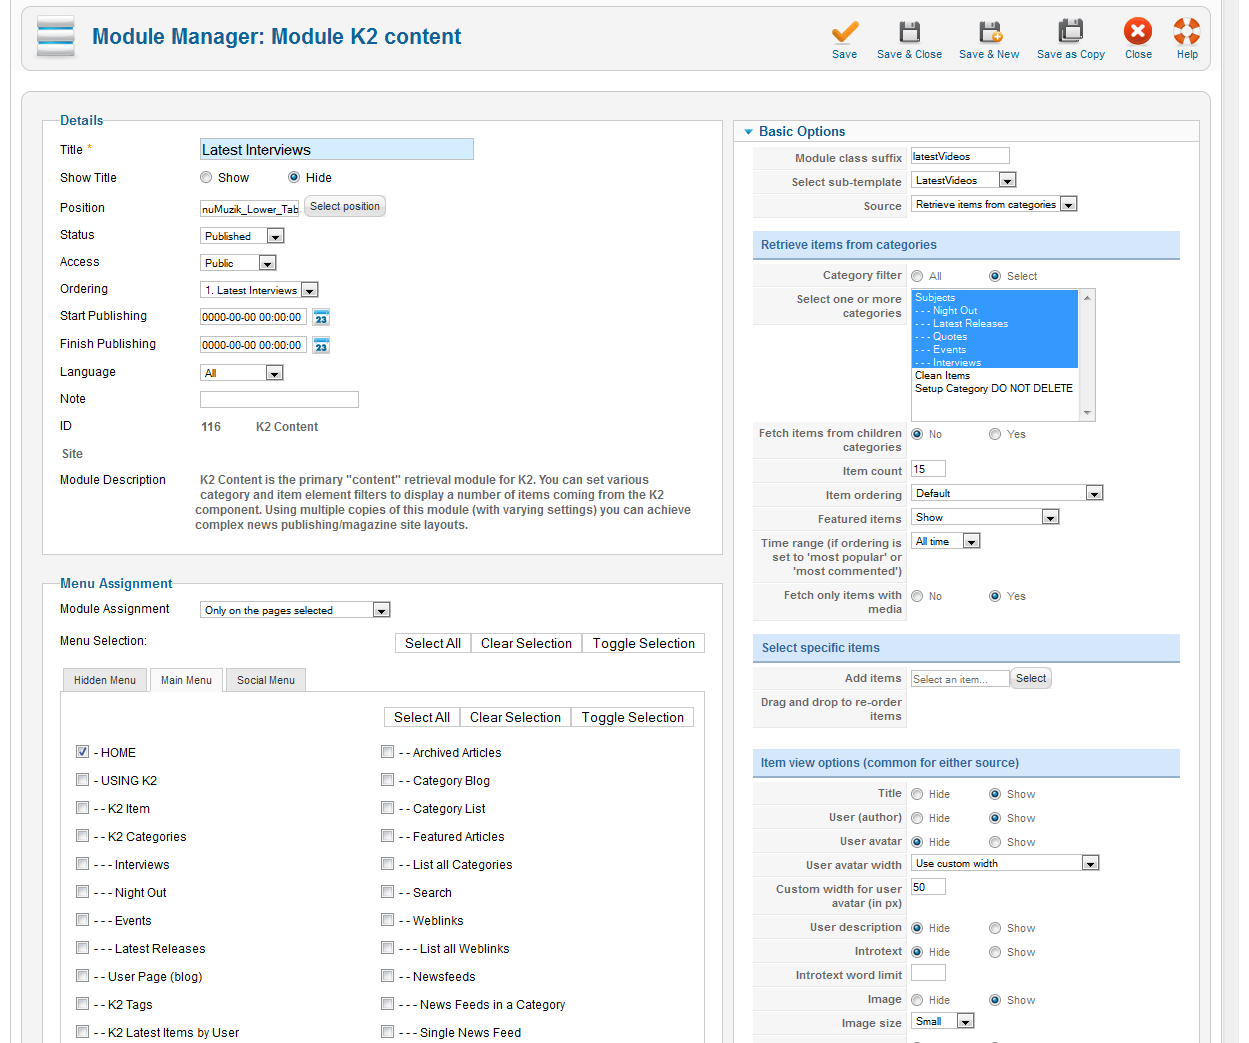Select Show for Show Title
1249x1043 pixels.
(x=206, y=177)
